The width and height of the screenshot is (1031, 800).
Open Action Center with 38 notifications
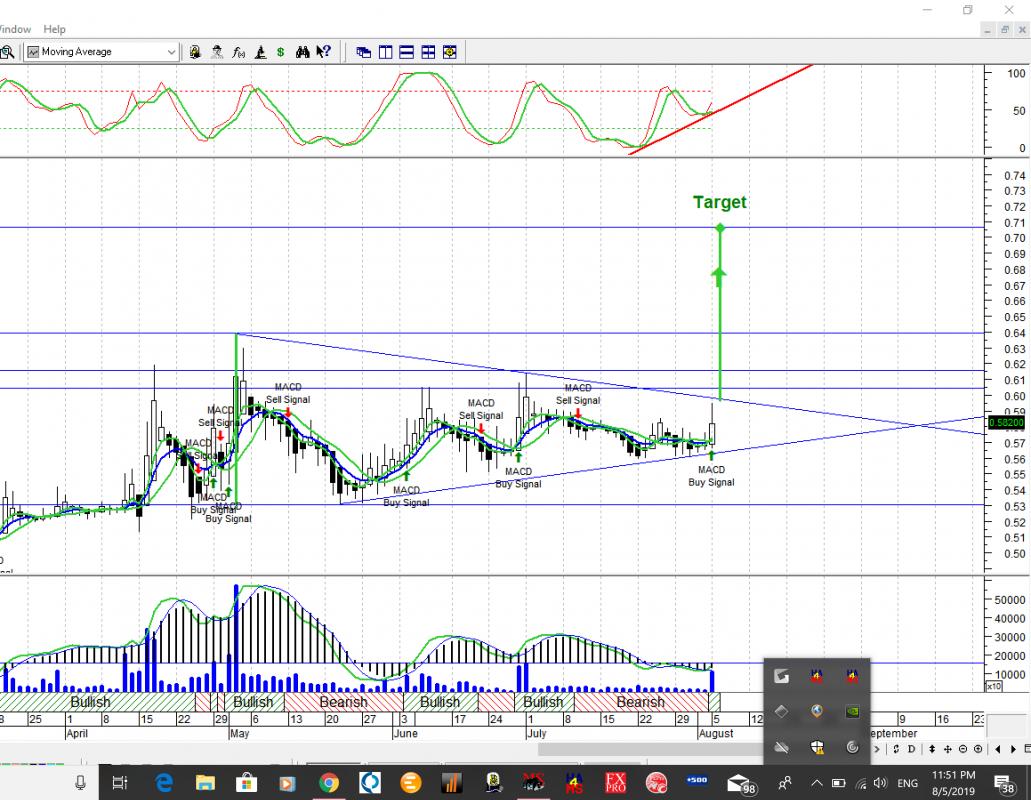[1004, 783]
